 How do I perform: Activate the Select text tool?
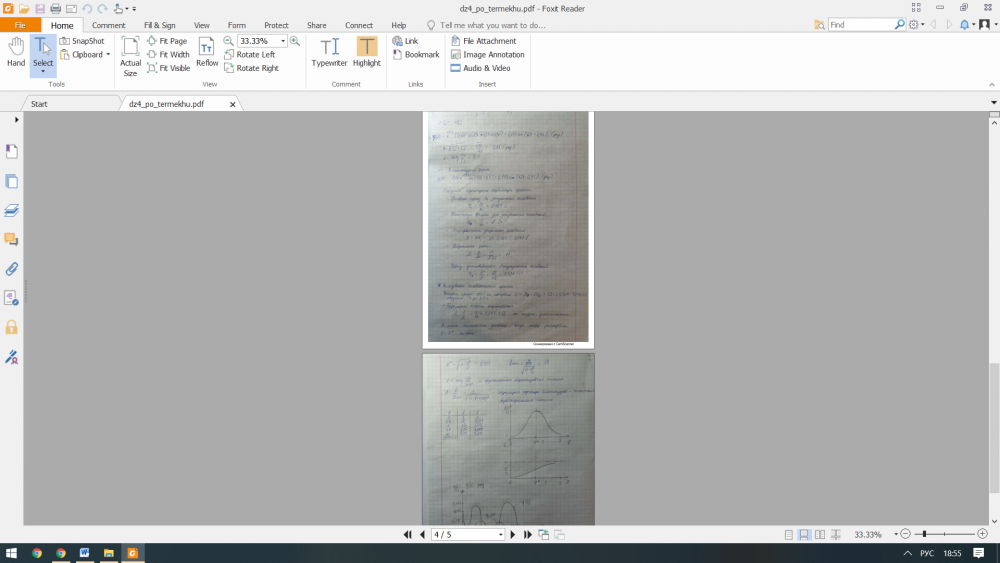(43, 55)
